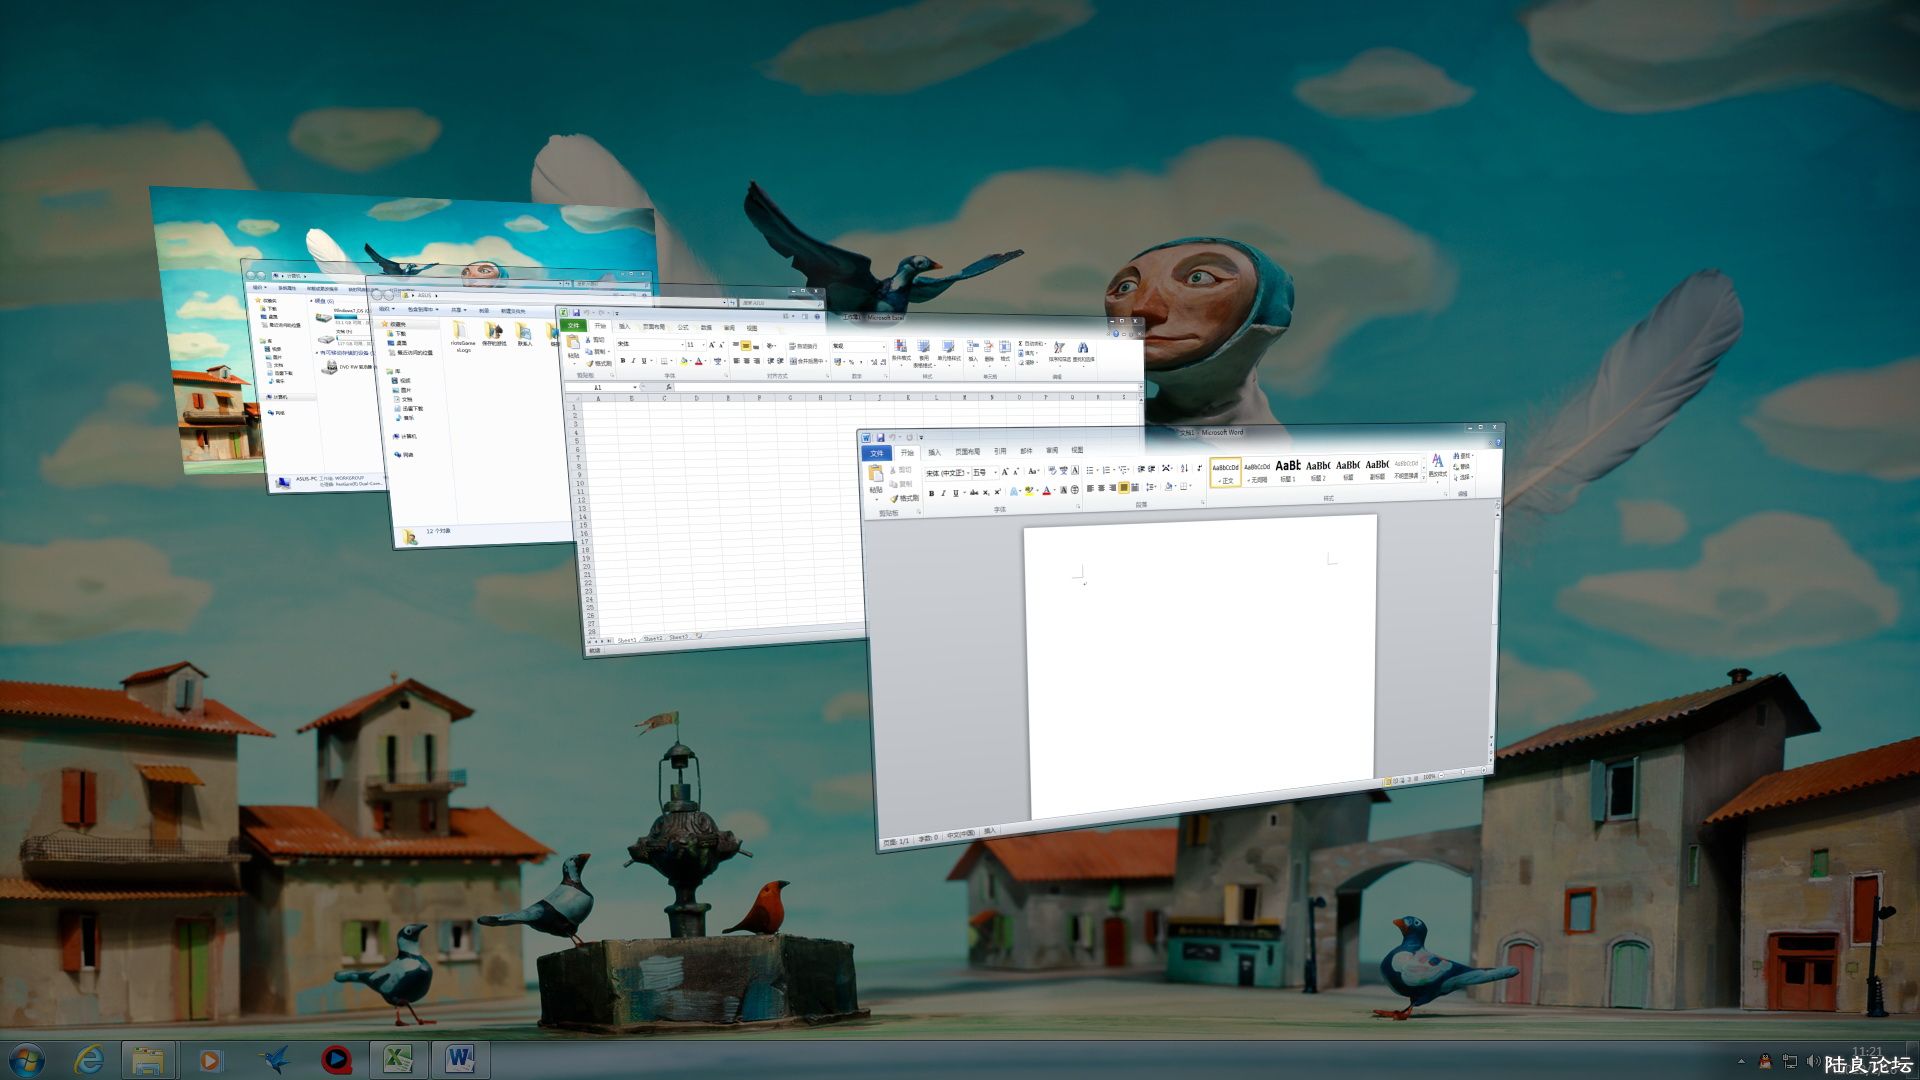1920x1080 pixels.
Task: Click the Excel fx insert function icon
Action: [668, 387]
